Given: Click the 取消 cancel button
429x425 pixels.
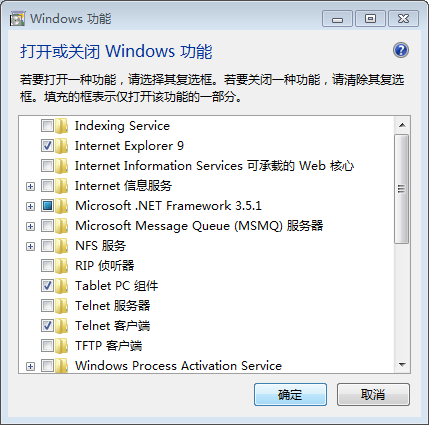Looking at the screenshot, I should [x=373, y=394].
